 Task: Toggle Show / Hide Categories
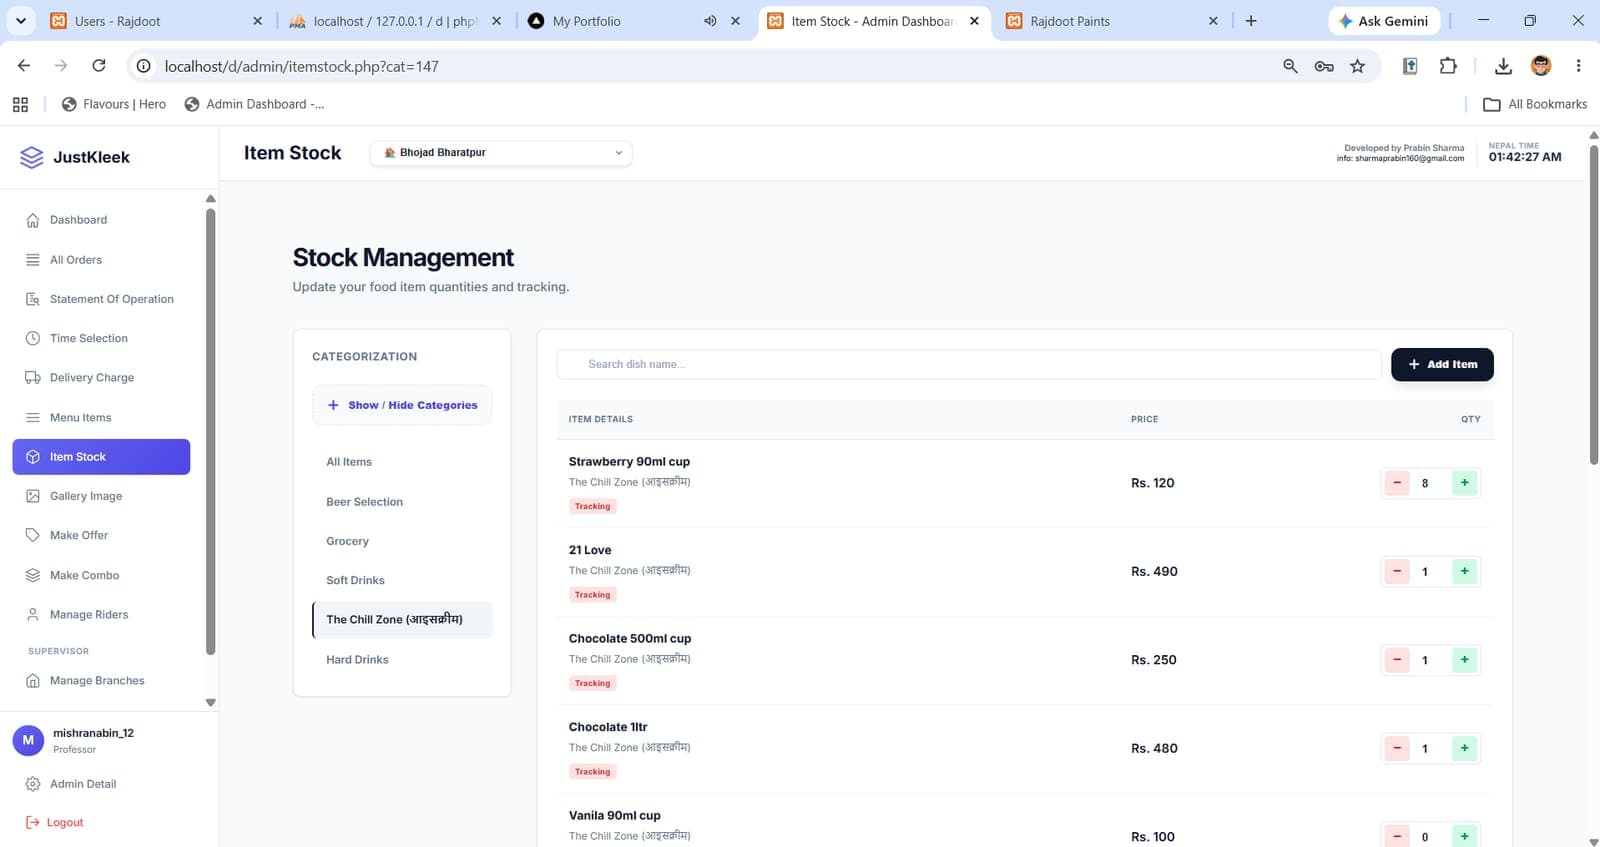pyautogui.click(x=402, y=405)
